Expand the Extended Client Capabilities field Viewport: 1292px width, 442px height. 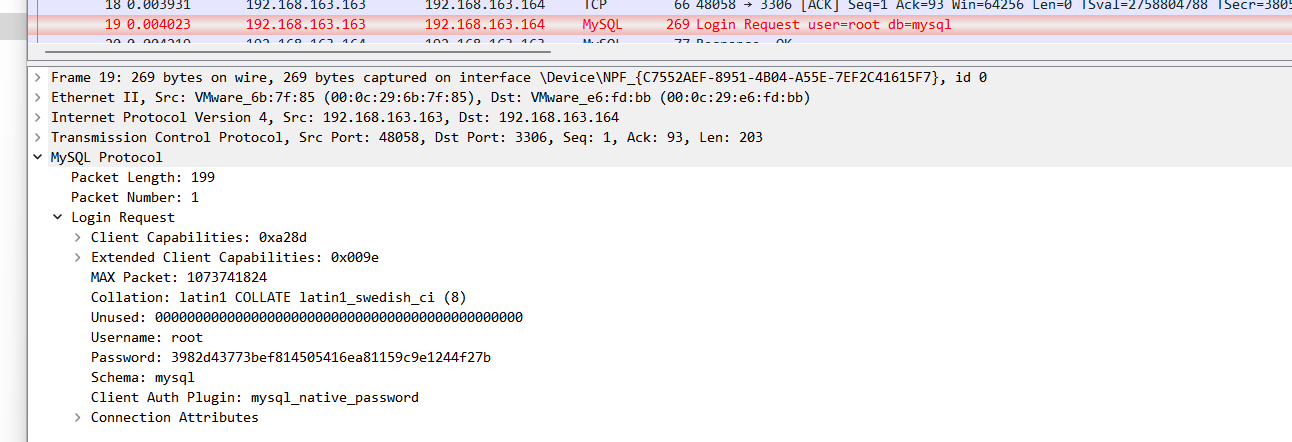(78, 258)
